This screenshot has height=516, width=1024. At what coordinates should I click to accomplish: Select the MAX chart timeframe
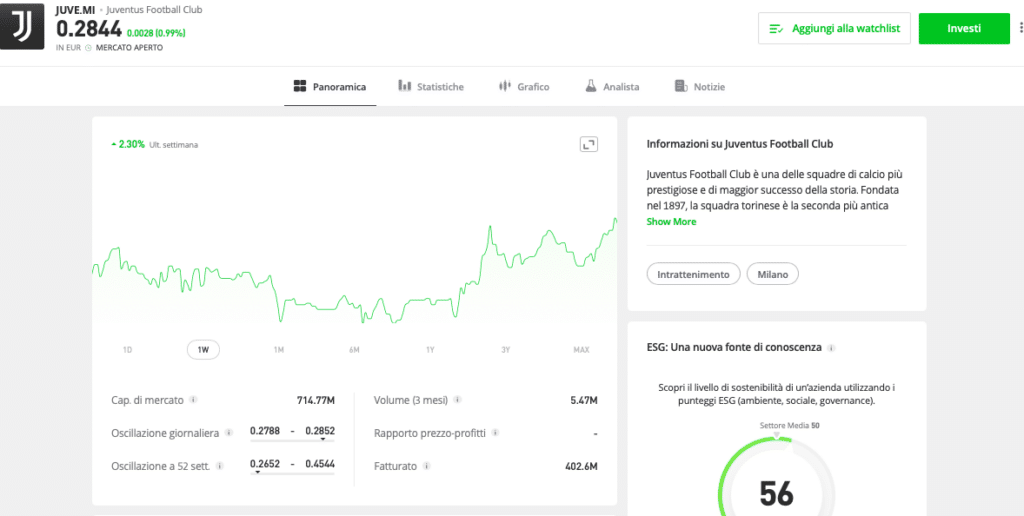(x=581, y=350)
